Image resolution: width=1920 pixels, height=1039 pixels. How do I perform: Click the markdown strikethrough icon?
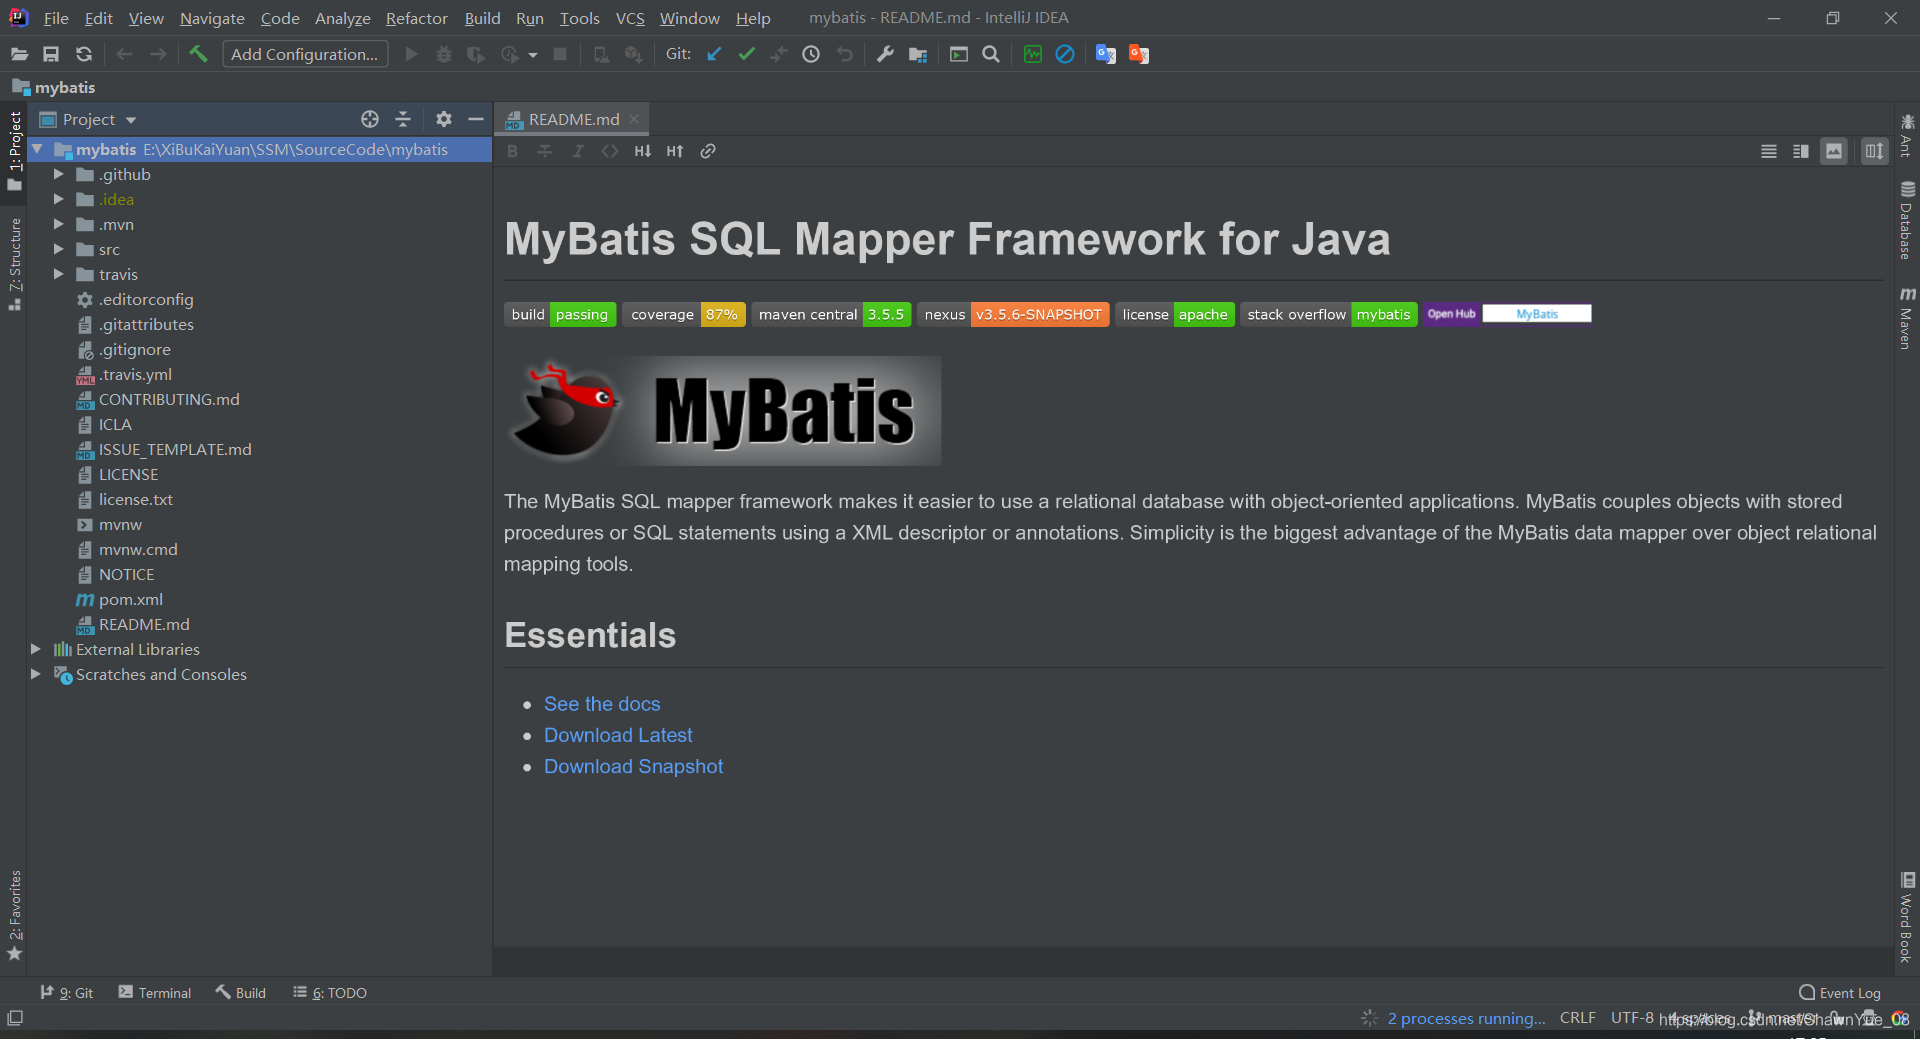[545, 151]
